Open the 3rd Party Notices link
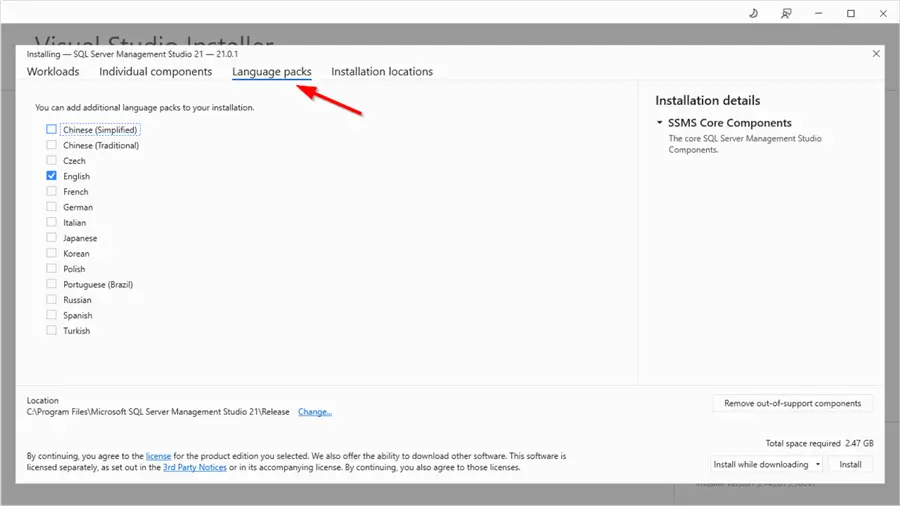The image size is (900, 506). pos(195,468)
